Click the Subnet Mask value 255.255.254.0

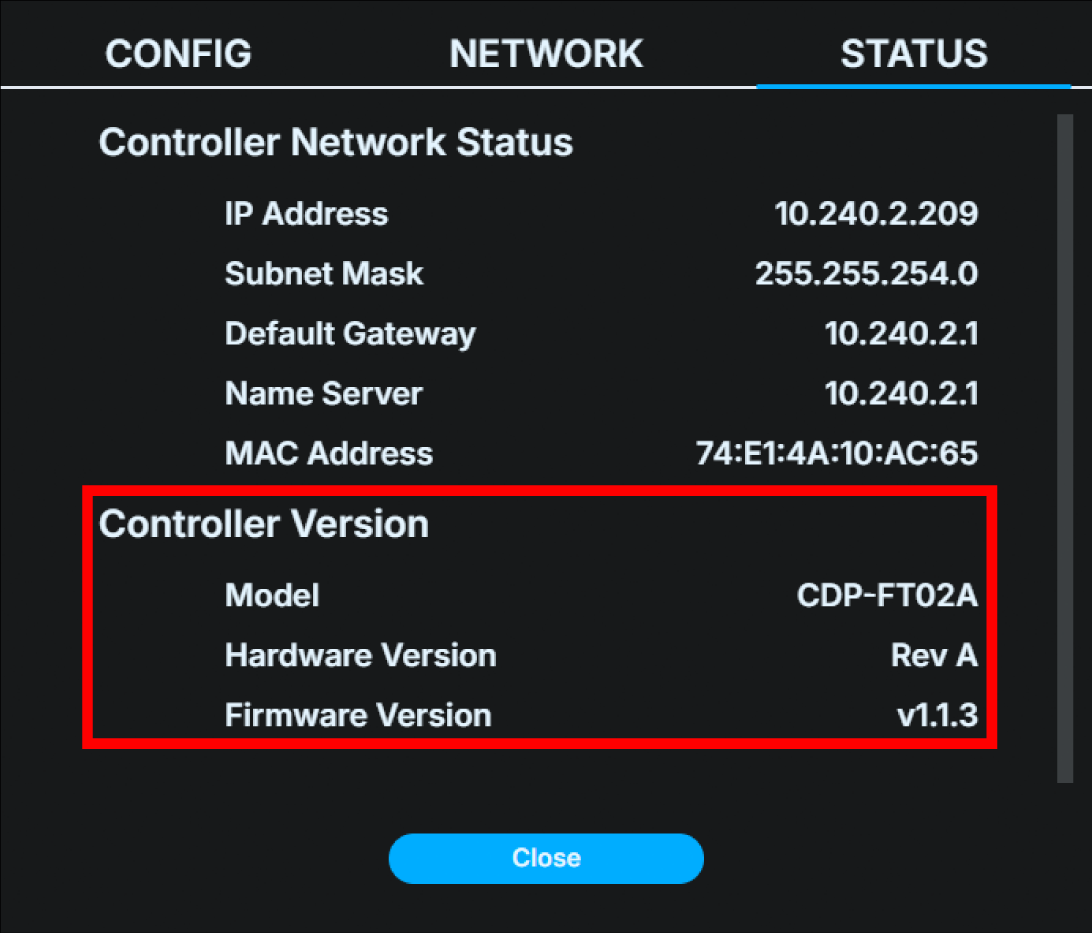tap(866, 273)
